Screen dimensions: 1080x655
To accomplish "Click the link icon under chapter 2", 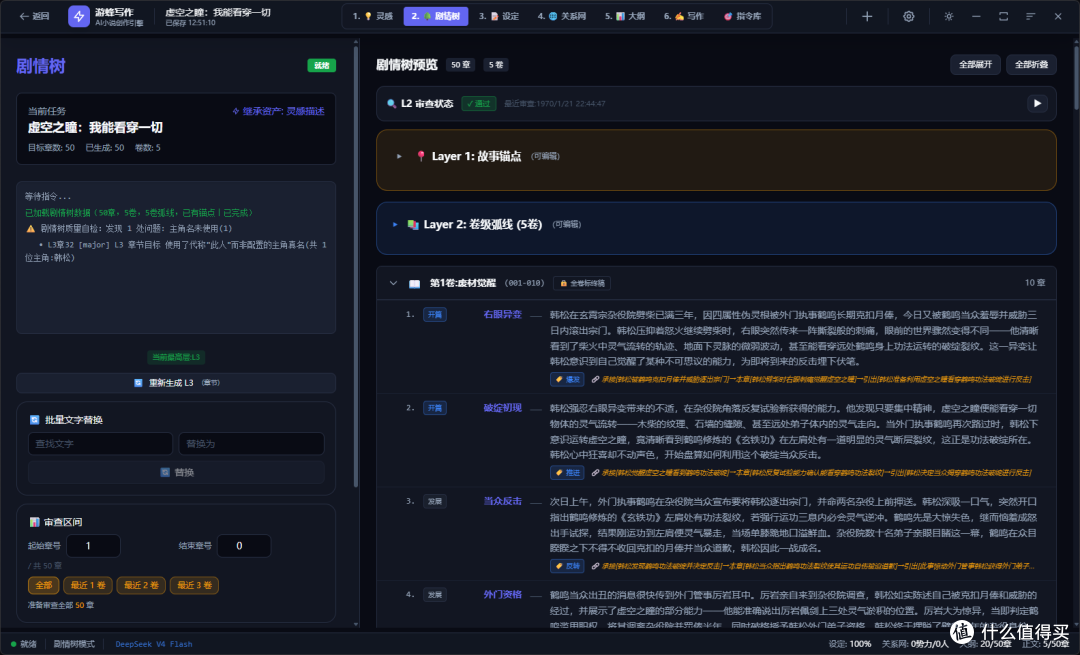I will (x=595, y=472).
